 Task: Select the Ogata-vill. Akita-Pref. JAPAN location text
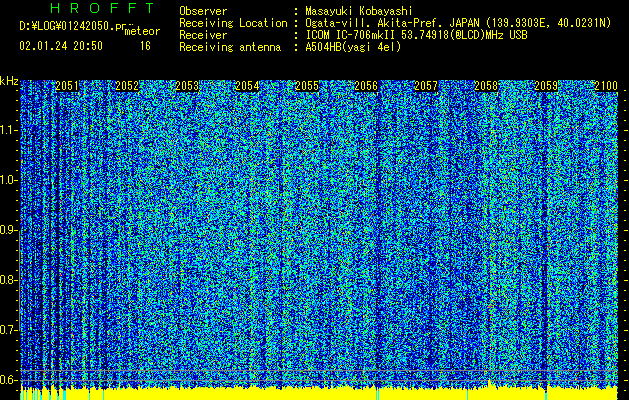pos(458,23)
